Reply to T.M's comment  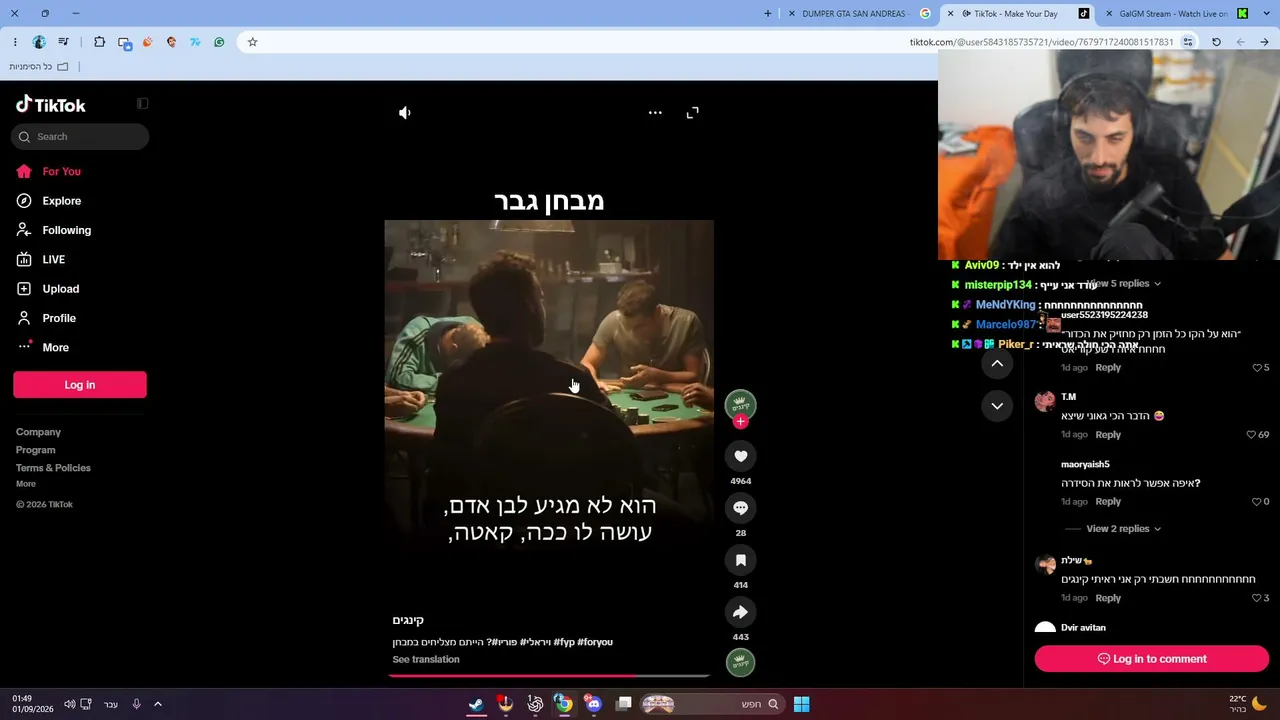[x=1108, y=435]
